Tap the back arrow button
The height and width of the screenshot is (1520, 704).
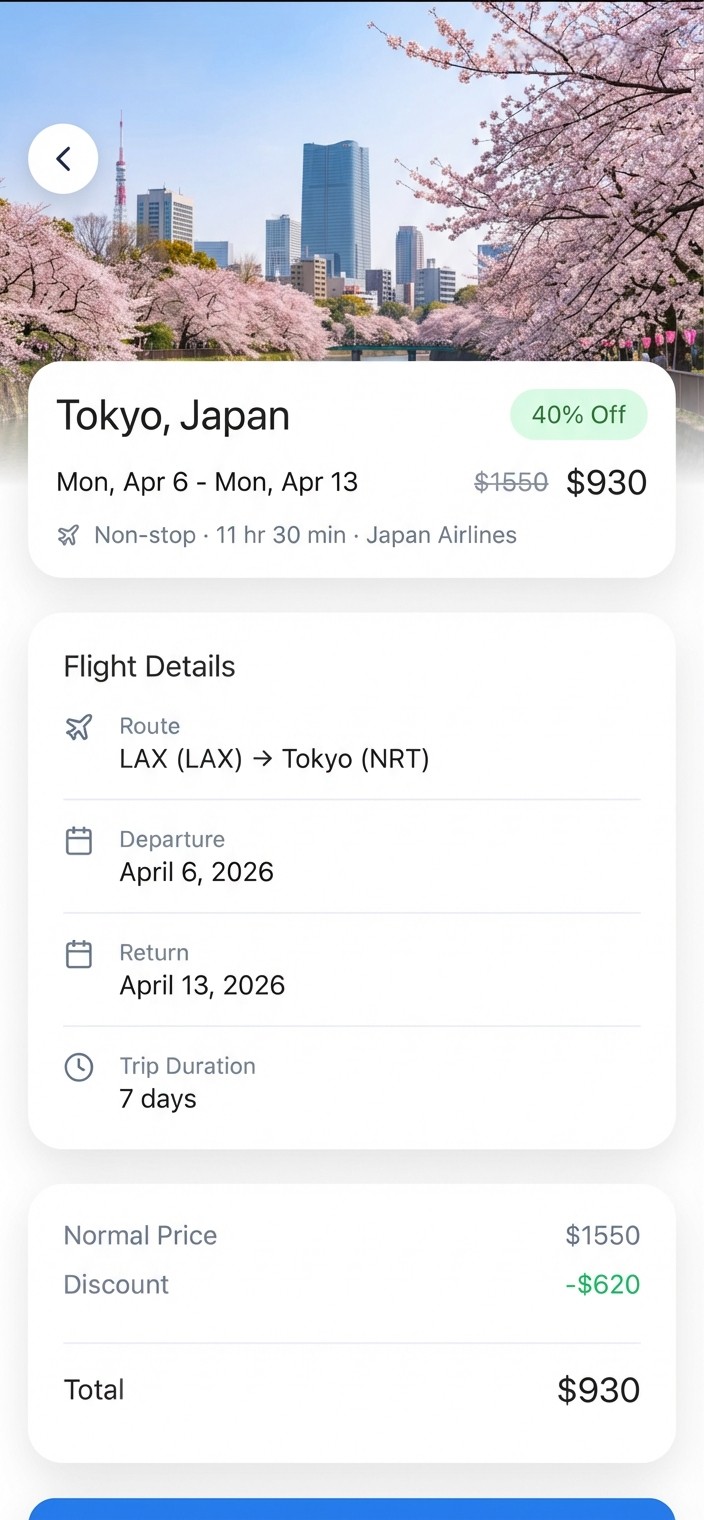[x=63, y=158]
